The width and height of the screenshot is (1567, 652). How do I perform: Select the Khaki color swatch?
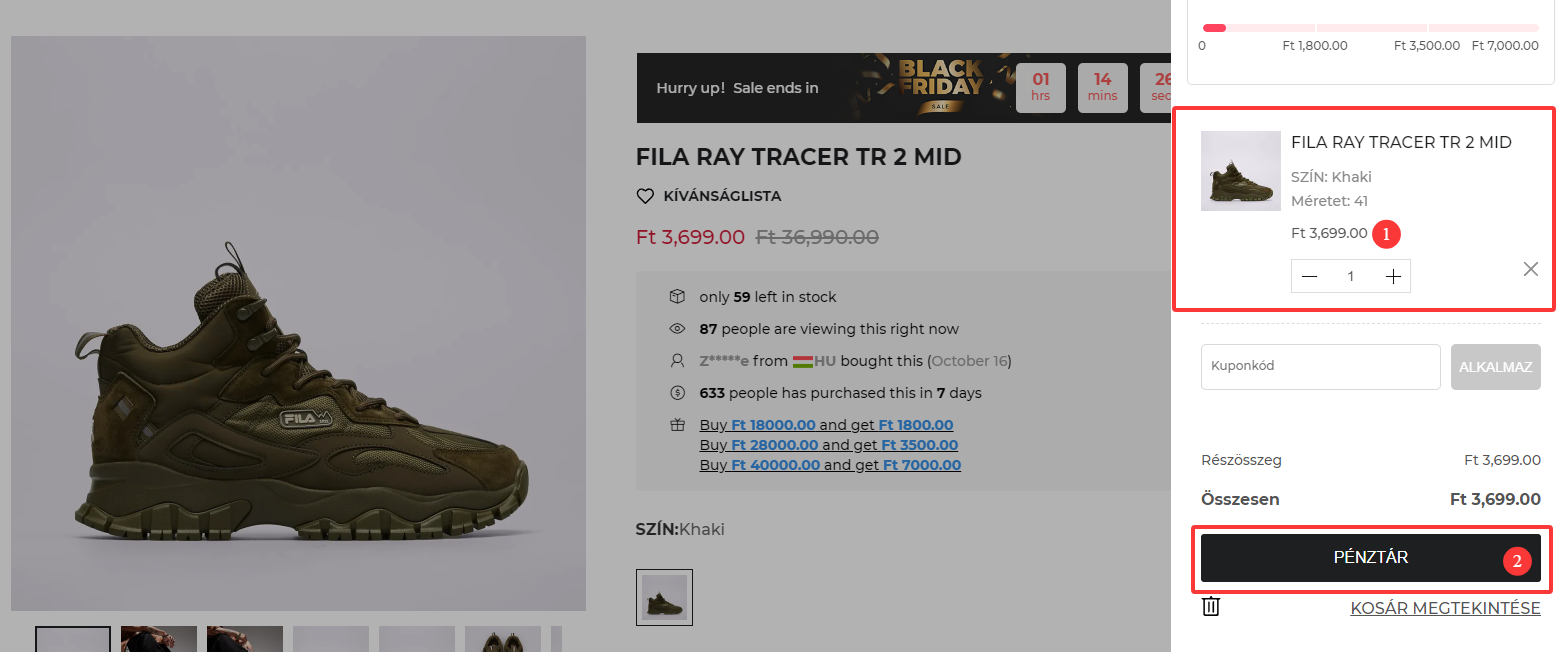(x=664, y=597)
